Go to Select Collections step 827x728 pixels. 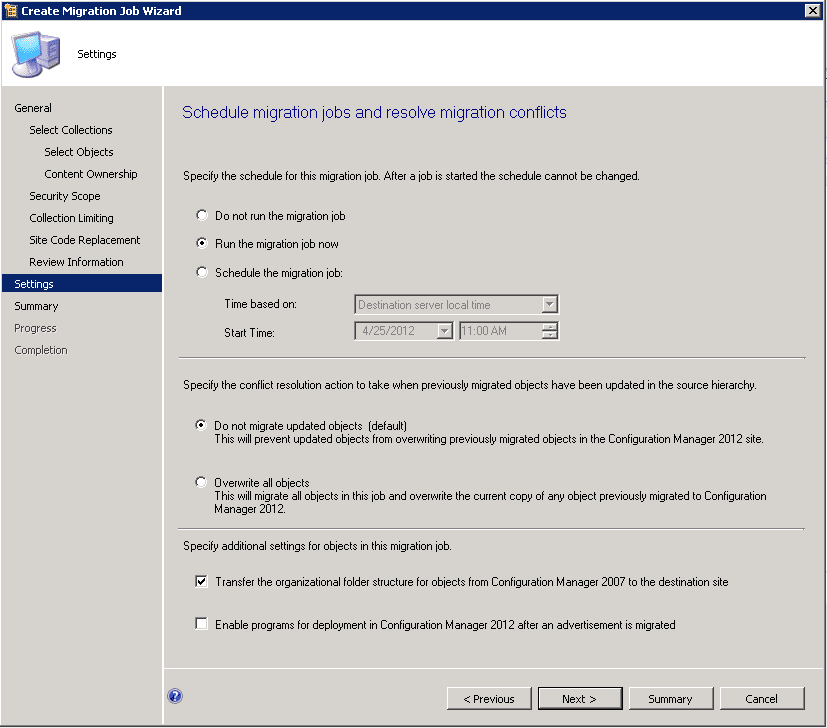(x=71, y=130)
